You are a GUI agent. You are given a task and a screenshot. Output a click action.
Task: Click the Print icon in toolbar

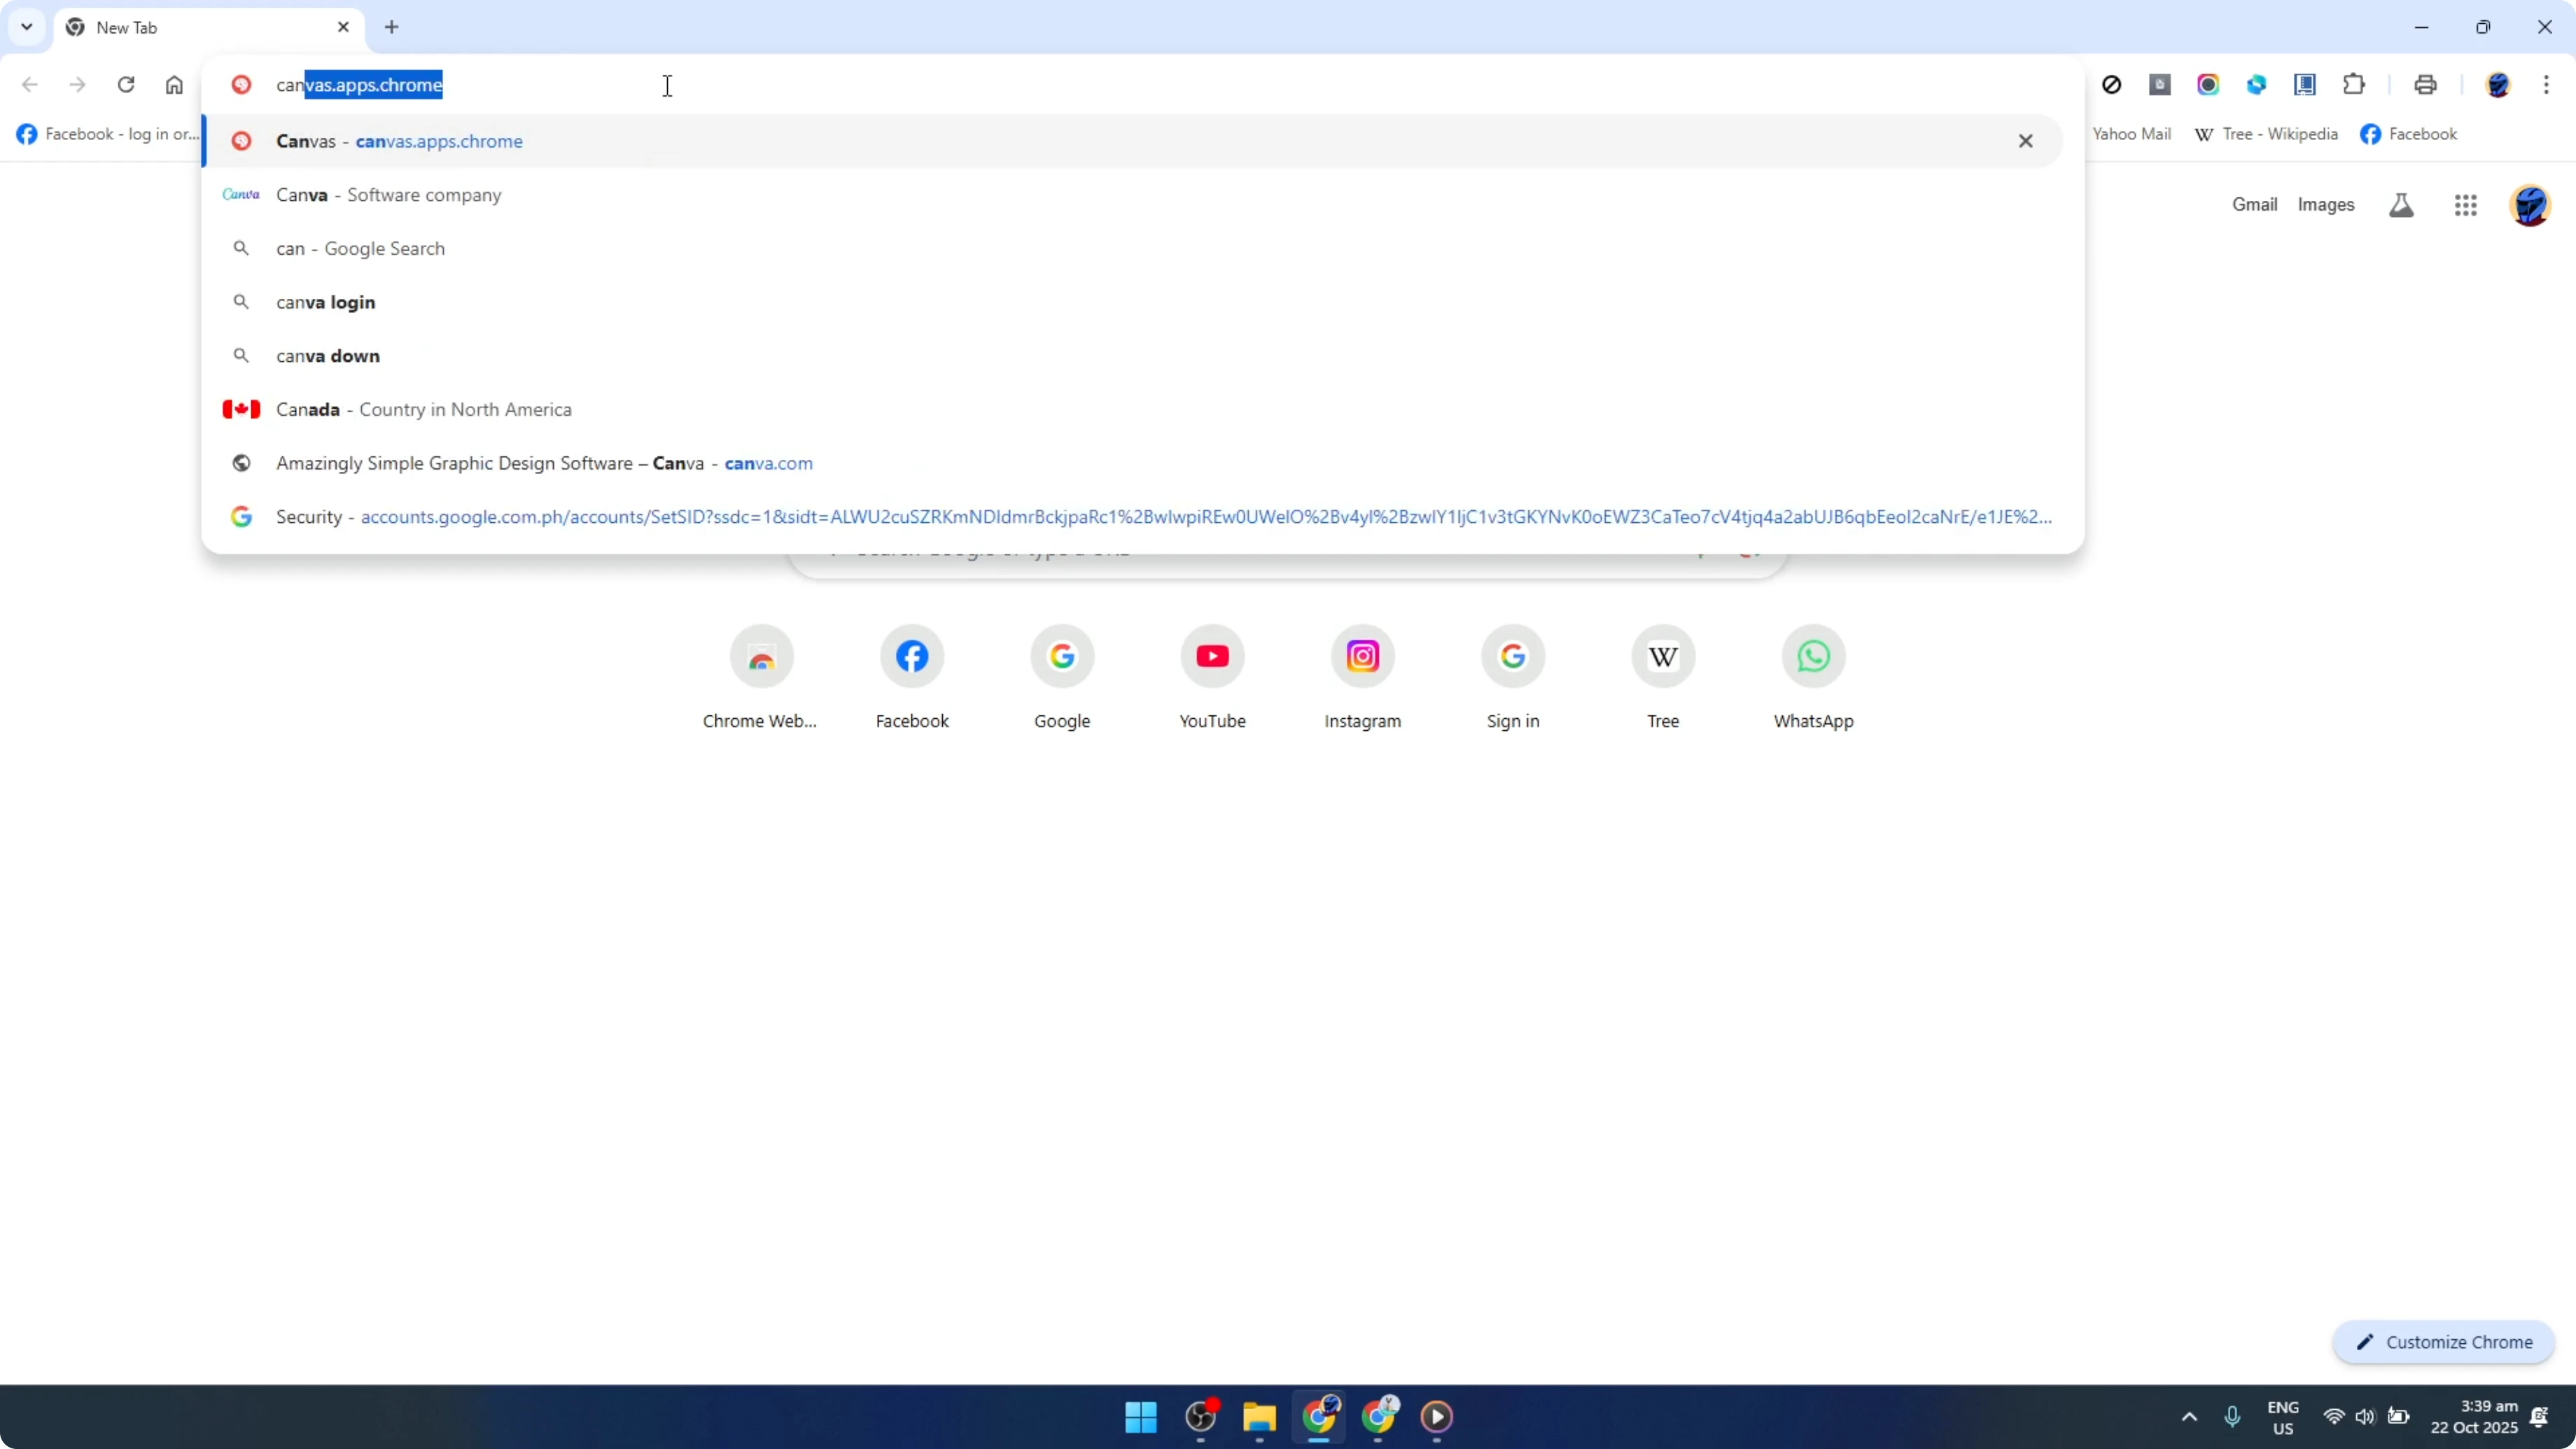tap(2426, 84)
